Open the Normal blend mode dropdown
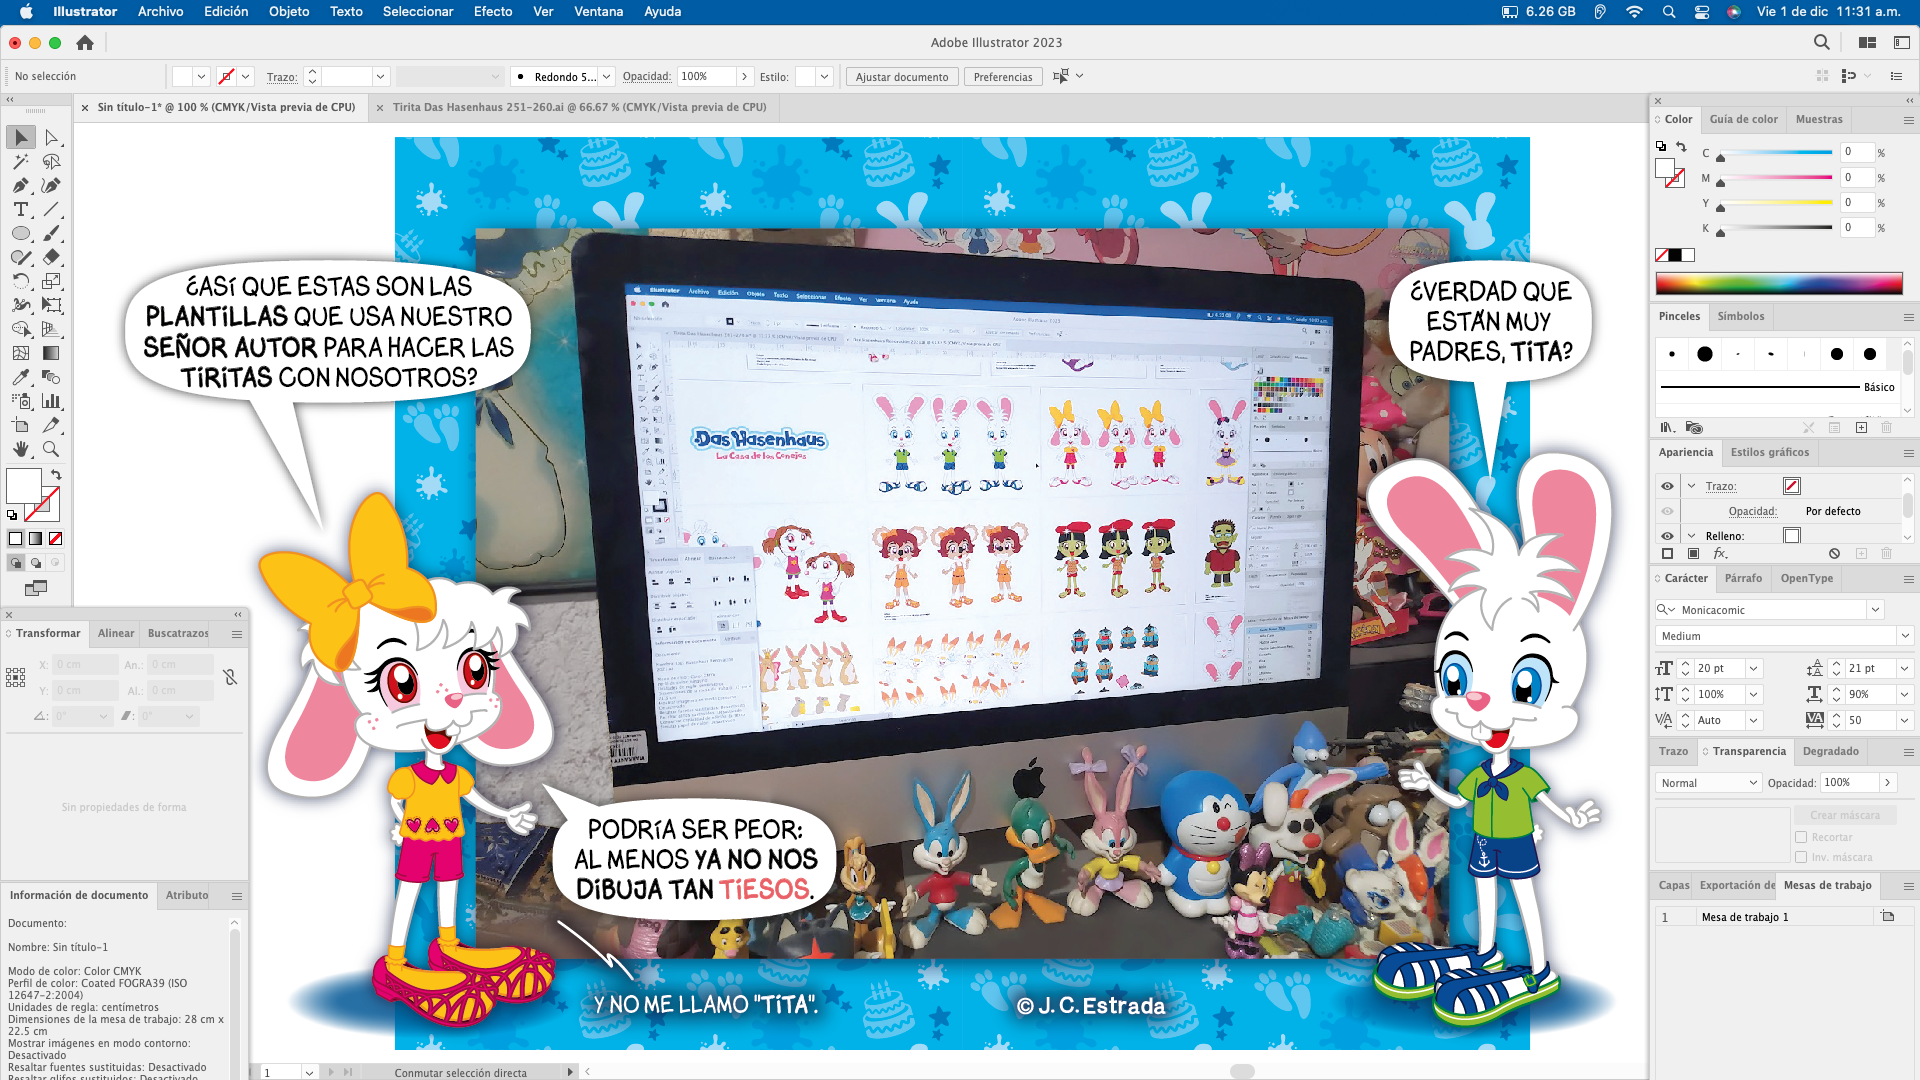This screenshot has height=1080, width=1920. click(1707, 783)
